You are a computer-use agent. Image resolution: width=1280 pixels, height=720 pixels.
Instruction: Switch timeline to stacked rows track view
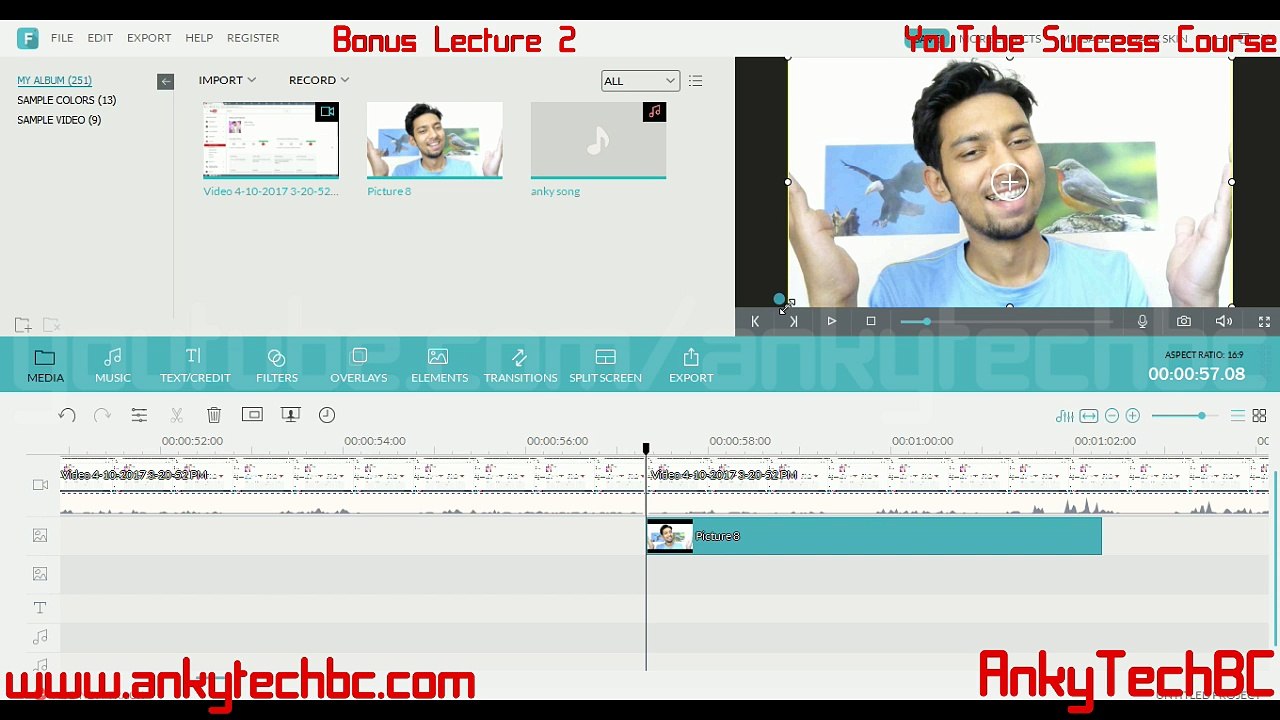1238,416
